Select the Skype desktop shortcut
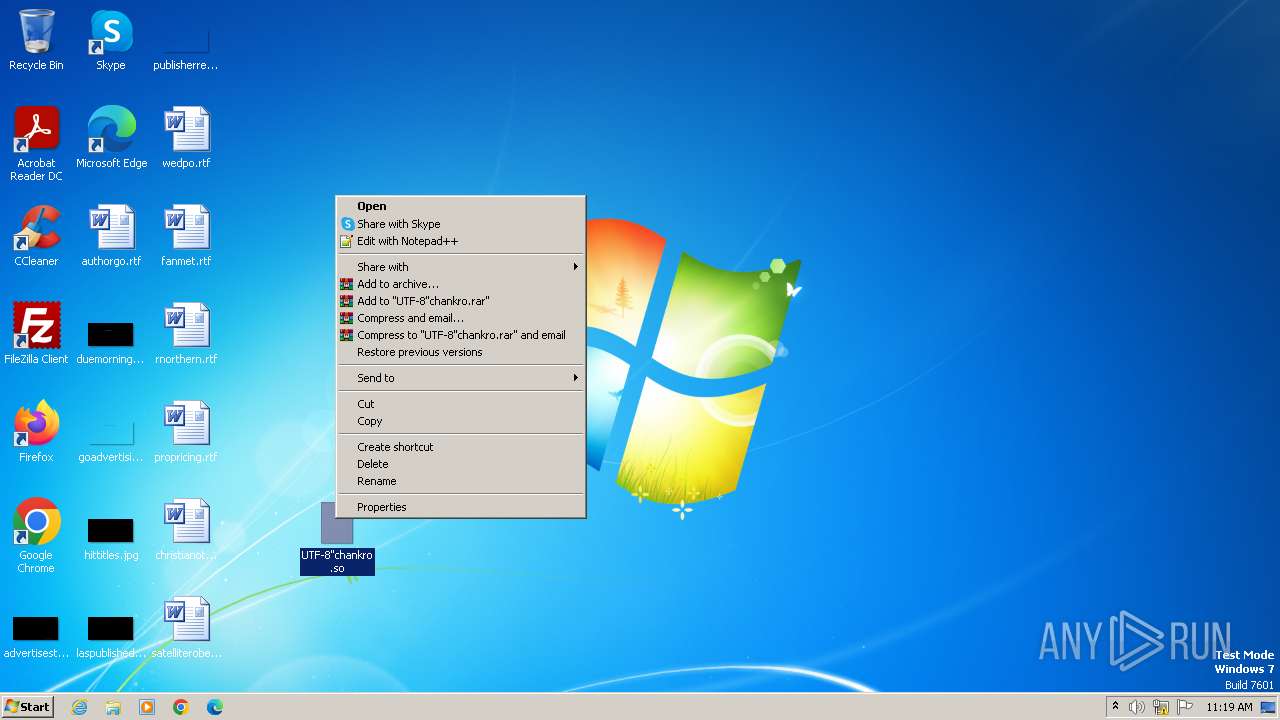Image resolution: width=1280 pixels, height=720 pixels. [x=111, y=40]
